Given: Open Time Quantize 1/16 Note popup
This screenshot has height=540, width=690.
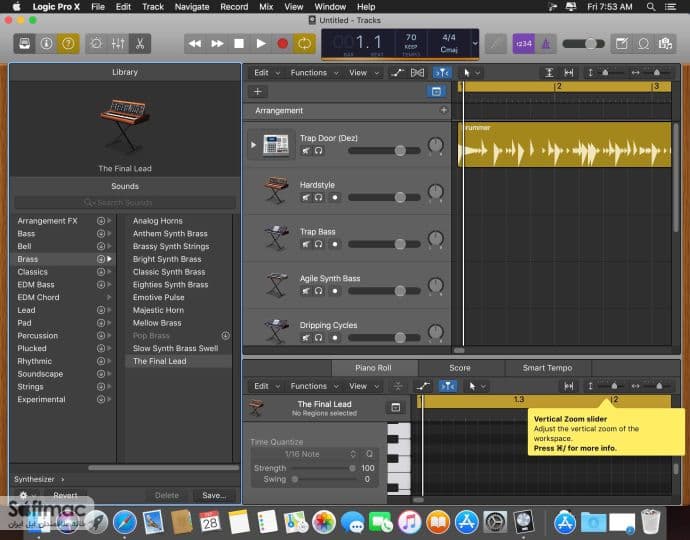Looking at the screenshot, I should (305, 454).
